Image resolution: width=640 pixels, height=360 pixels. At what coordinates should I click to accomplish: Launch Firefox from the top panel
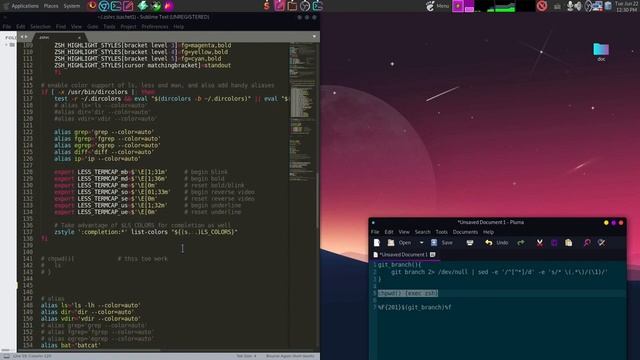coord(92,6)
